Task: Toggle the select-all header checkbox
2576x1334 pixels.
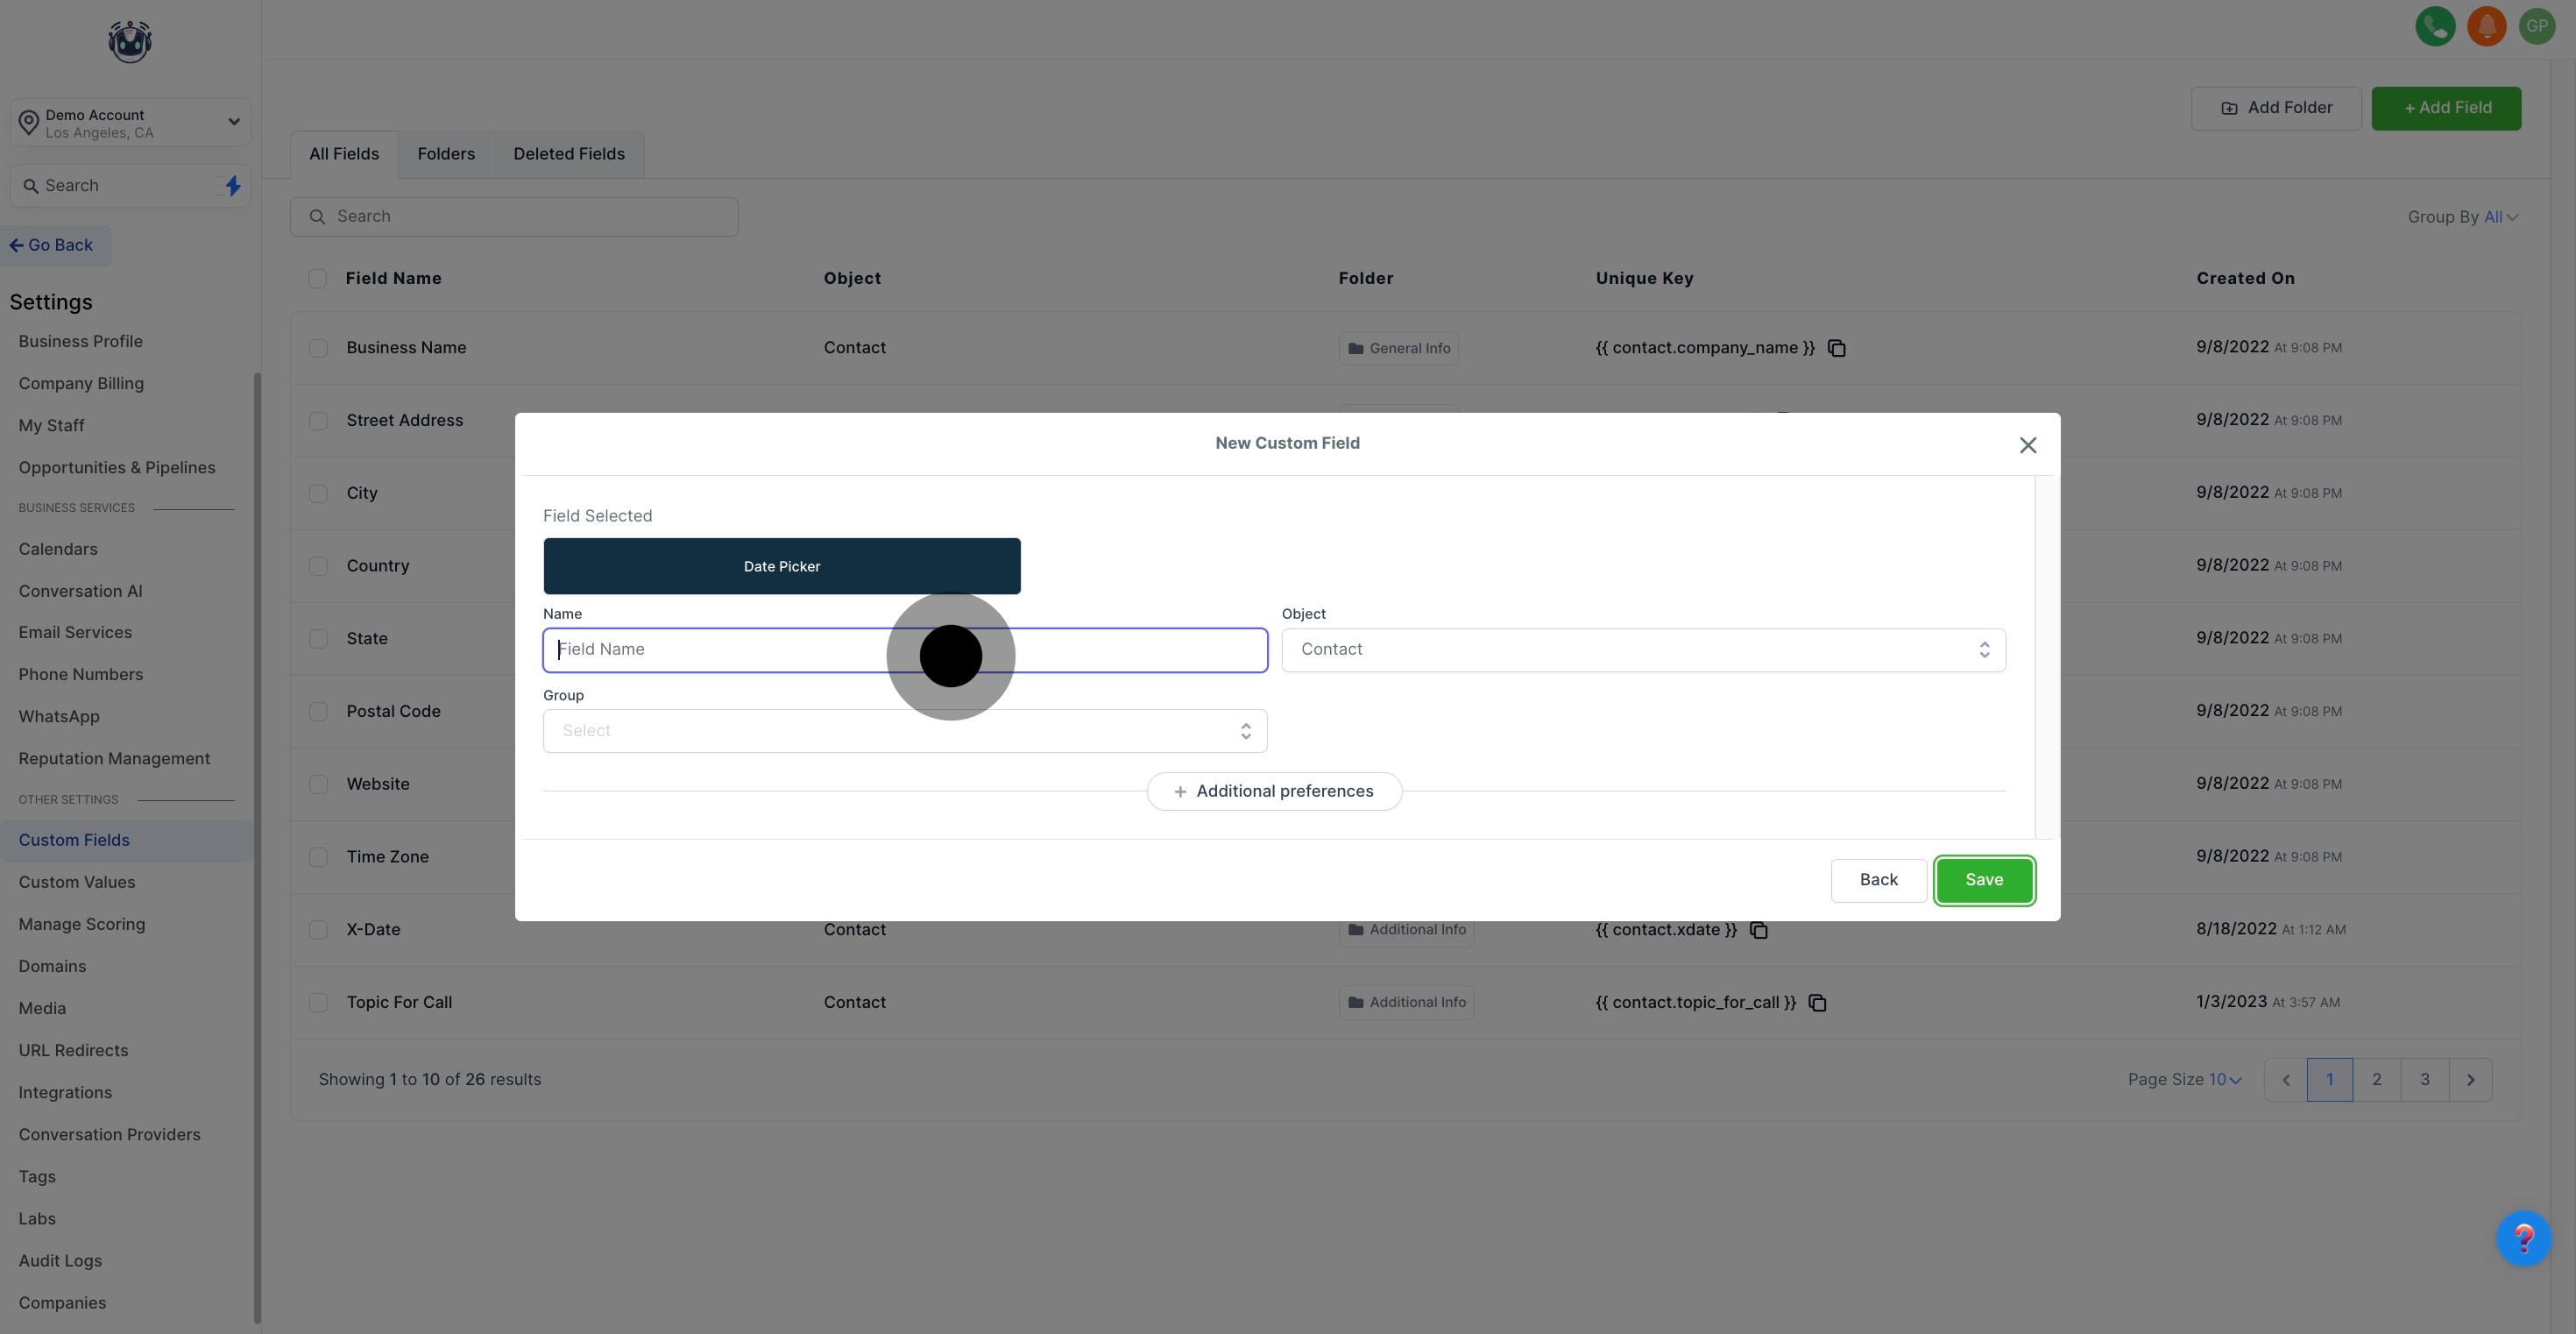Action: pyautogui.click(x=317, y=279)
